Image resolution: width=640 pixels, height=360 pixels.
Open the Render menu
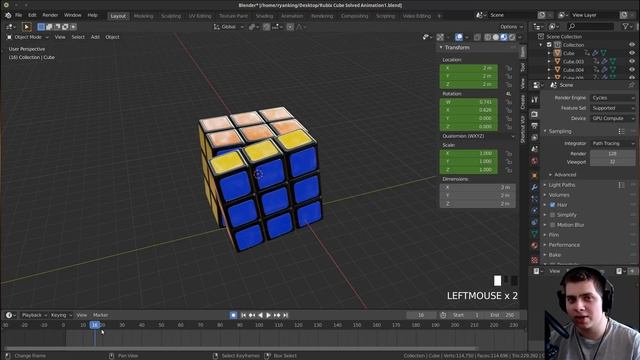50,15
